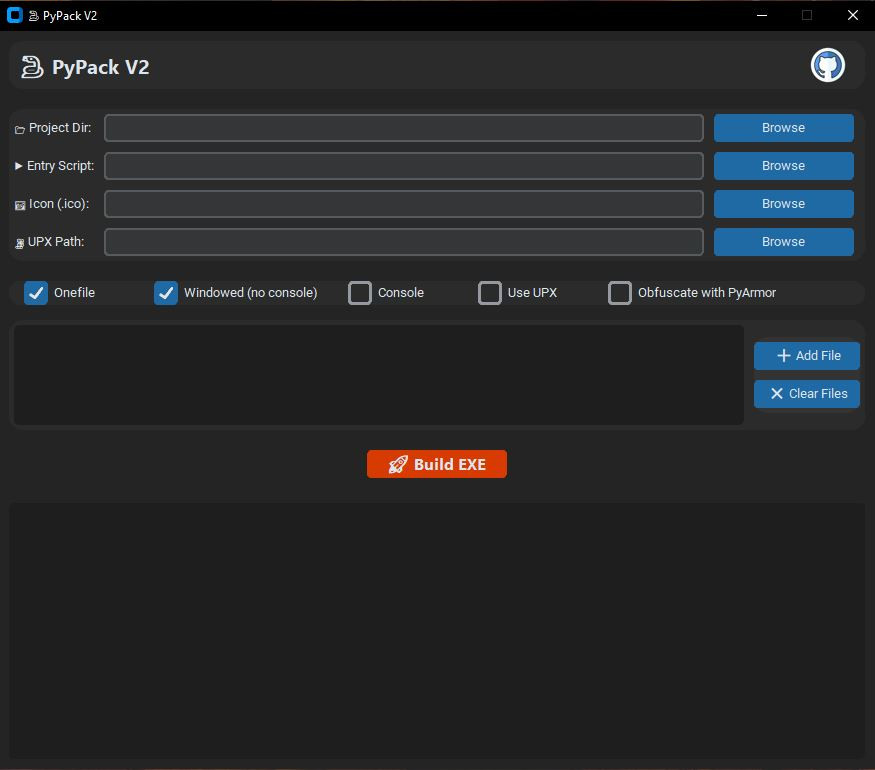
Task: Enable the Use UPX checkbox
Action: click(490, 293)
